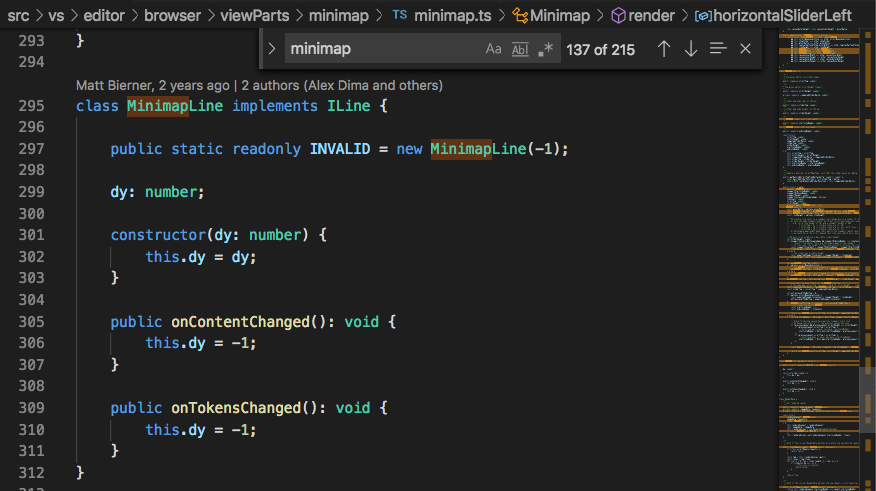Click the render method cube icon in breadcrumbs

(x=618, y=16)
